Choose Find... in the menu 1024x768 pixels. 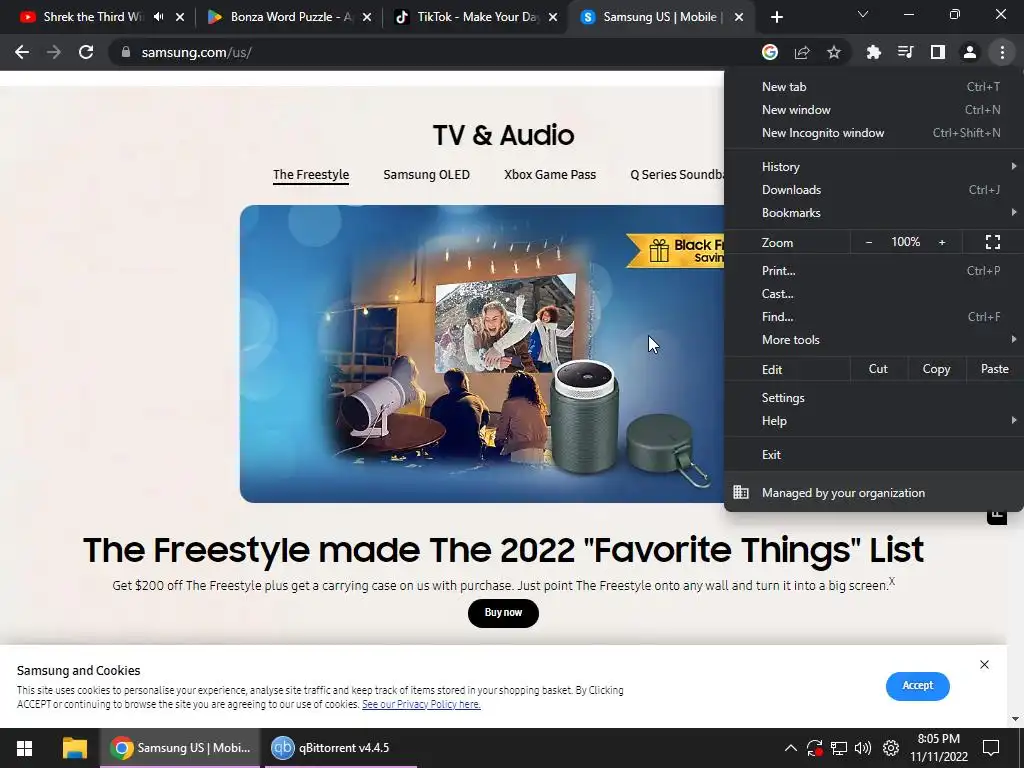[874, 317]
